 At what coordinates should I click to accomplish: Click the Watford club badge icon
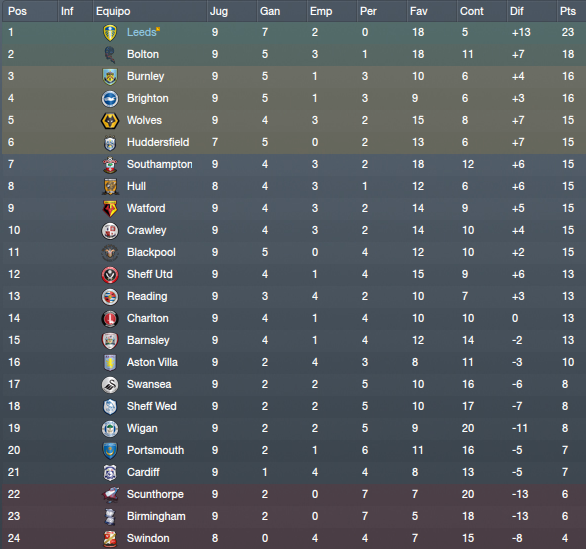[110, 209]
